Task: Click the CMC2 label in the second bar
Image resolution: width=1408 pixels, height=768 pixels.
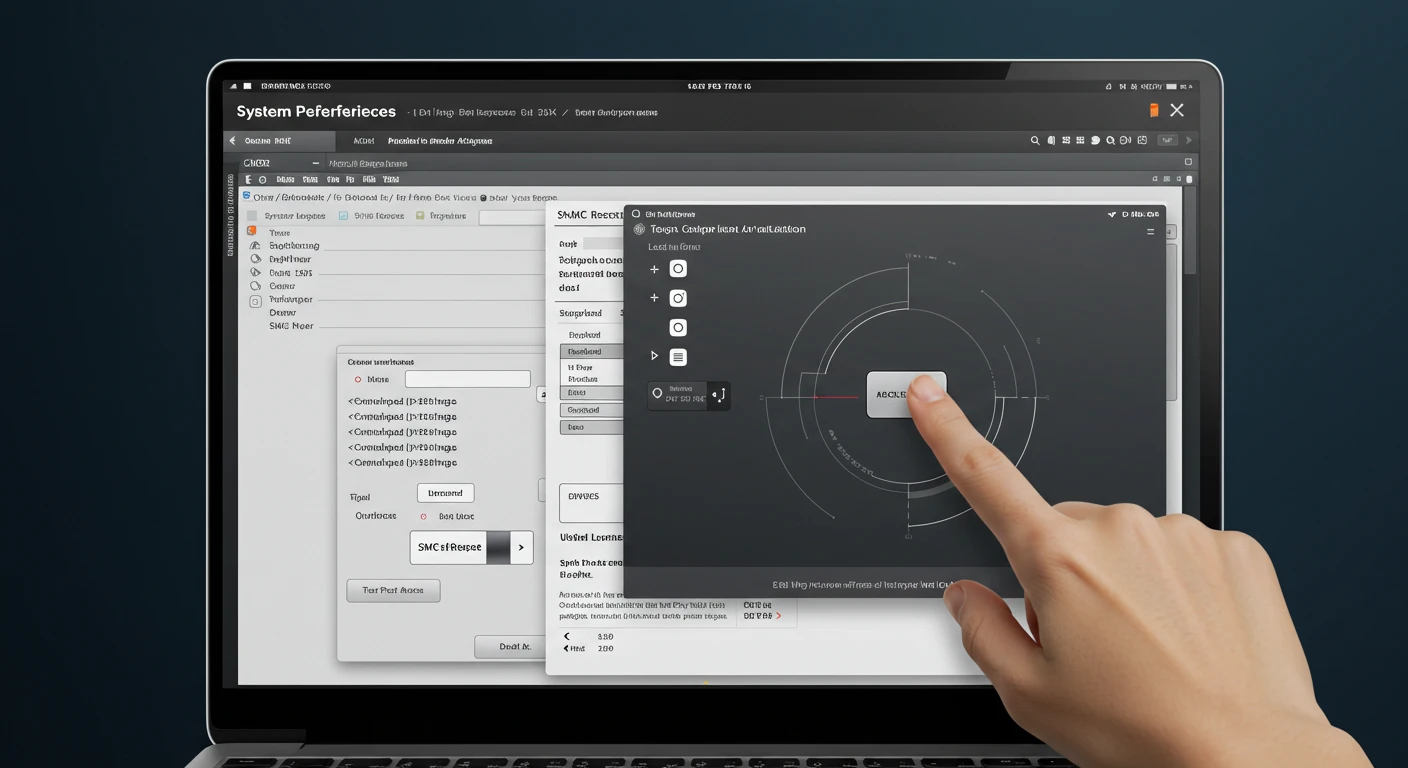Action: click(257, 163)
